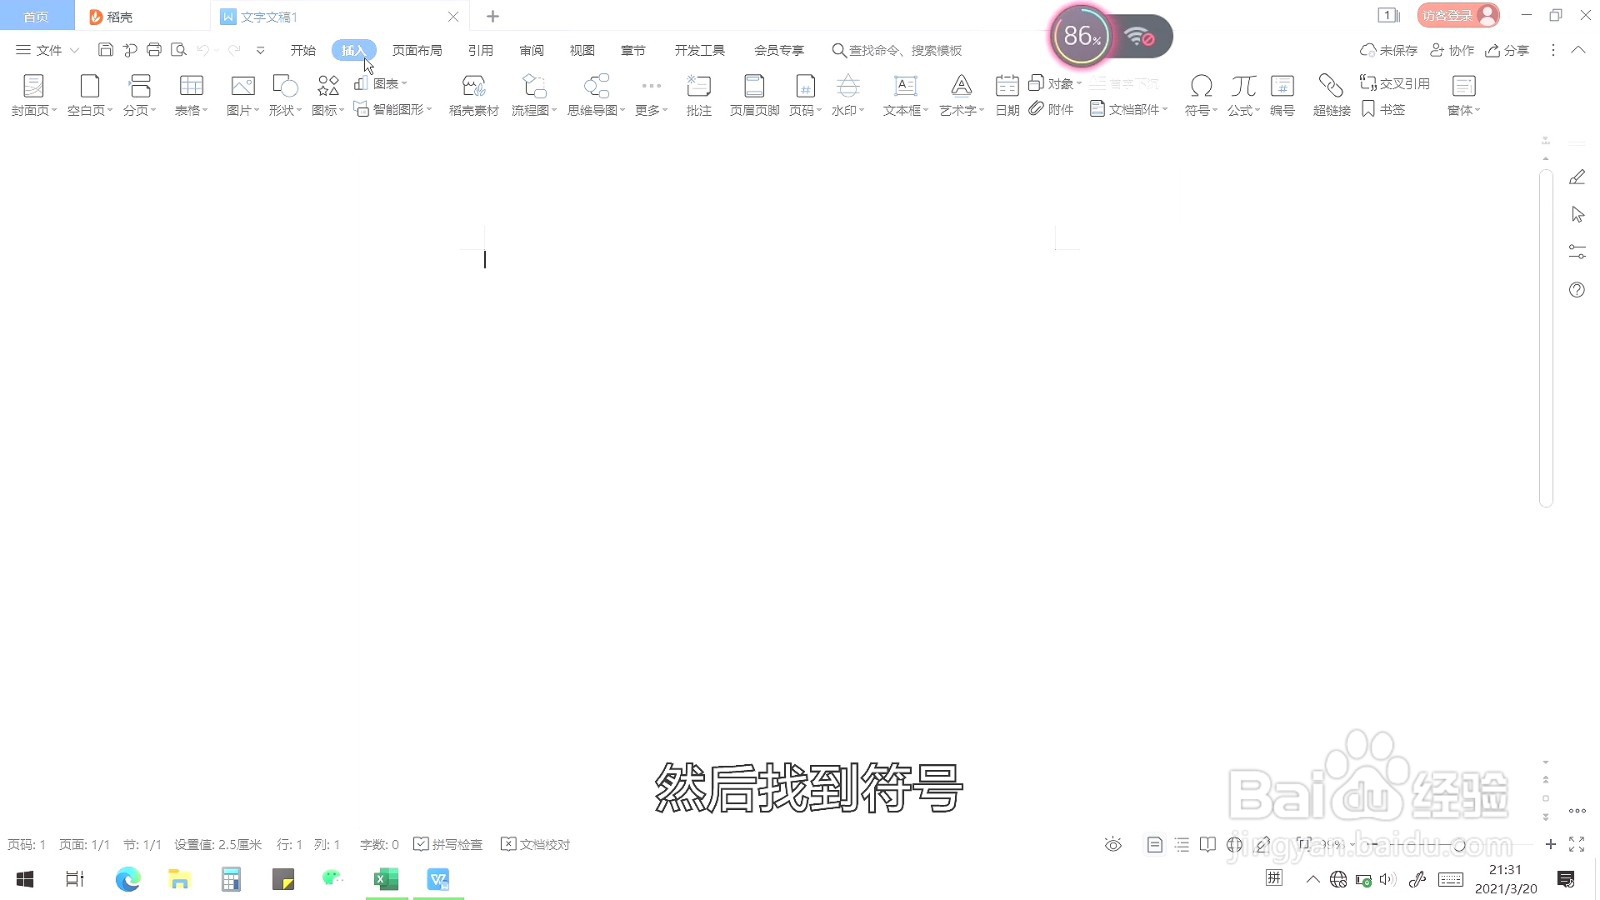The height and width of the screenshot is (900, 1600).
Task: Click the 未保存 unsaved cloud status
Action: (1389, 50)
